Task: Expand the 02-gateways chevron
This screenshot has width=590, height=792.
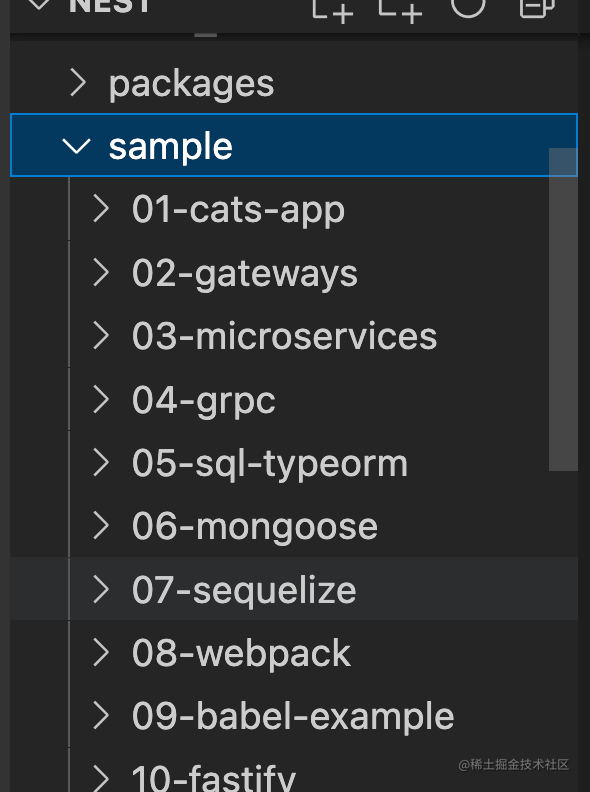Action: coord(101,273)
